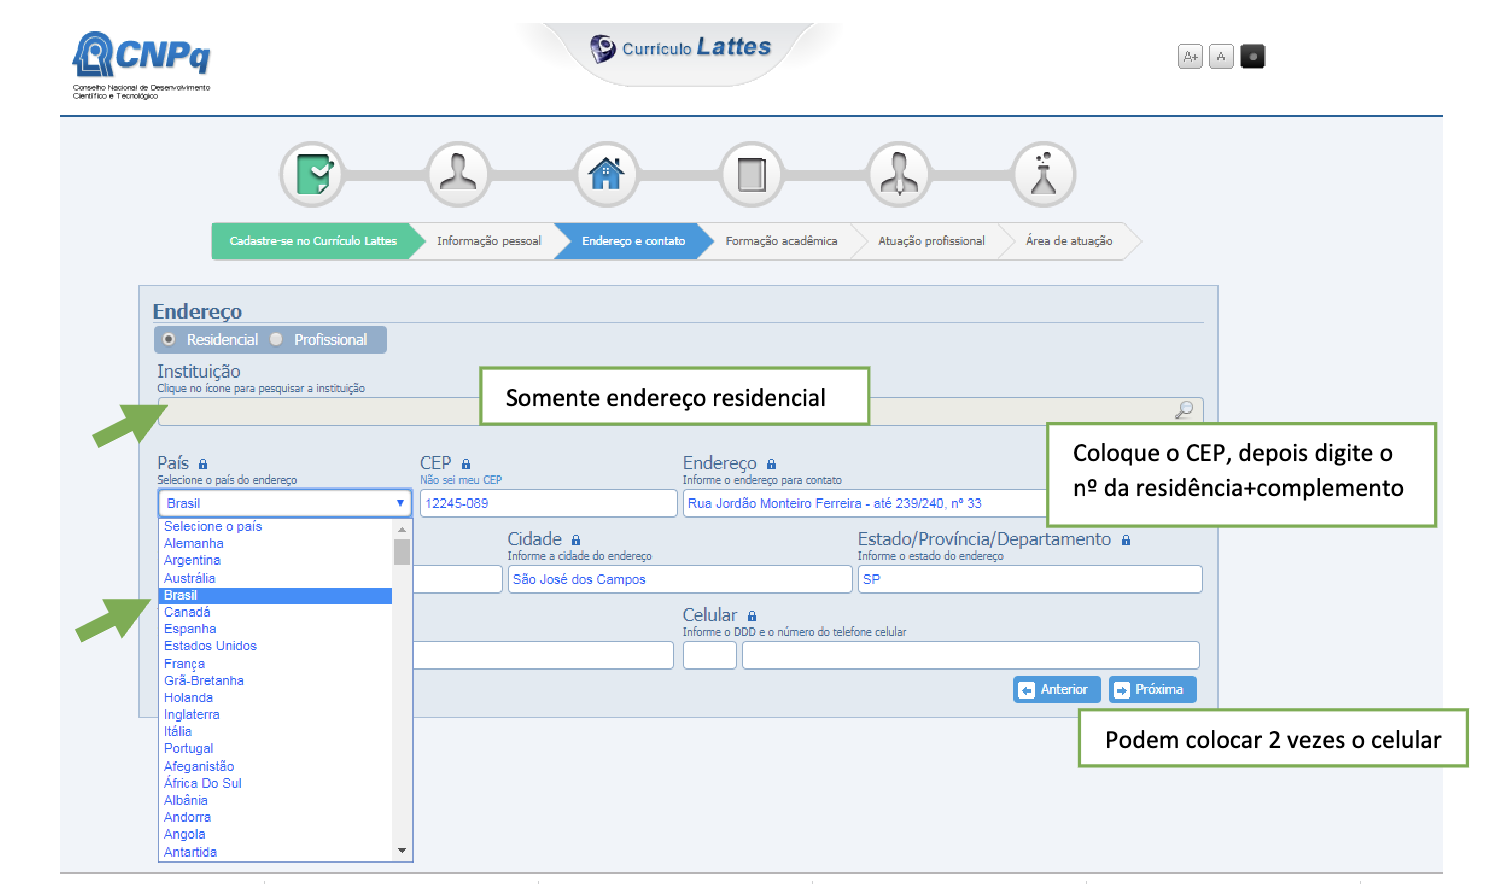Viewport: 1508px width, 884px height.
Task: Click the registration checklist step icon
Action: [x=313, y=174]
